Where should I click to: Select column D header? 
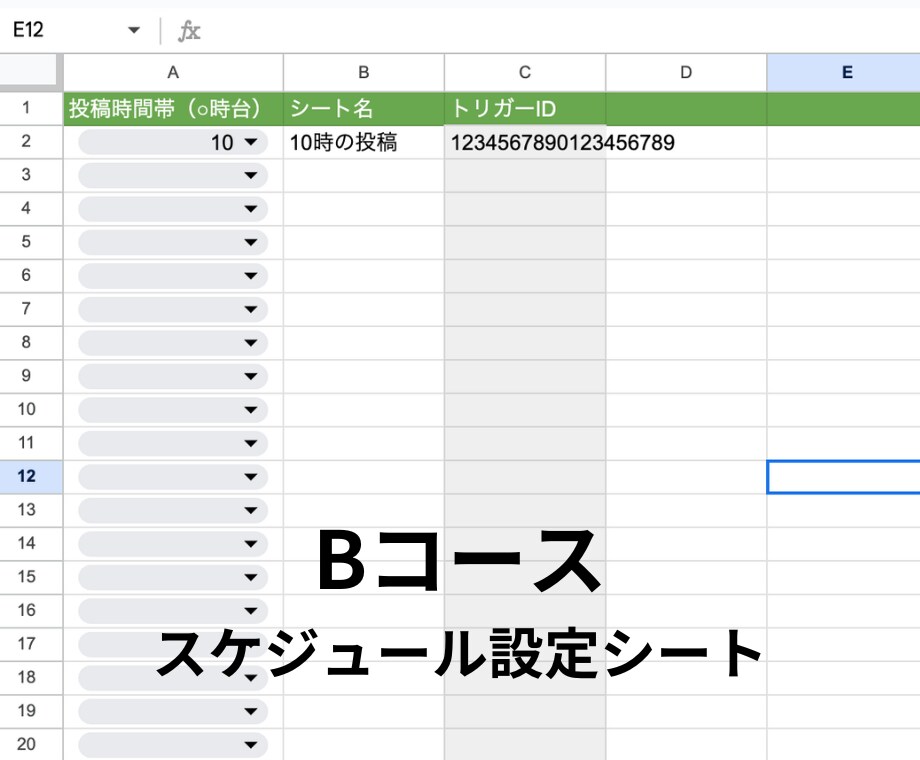click(686, 72)
